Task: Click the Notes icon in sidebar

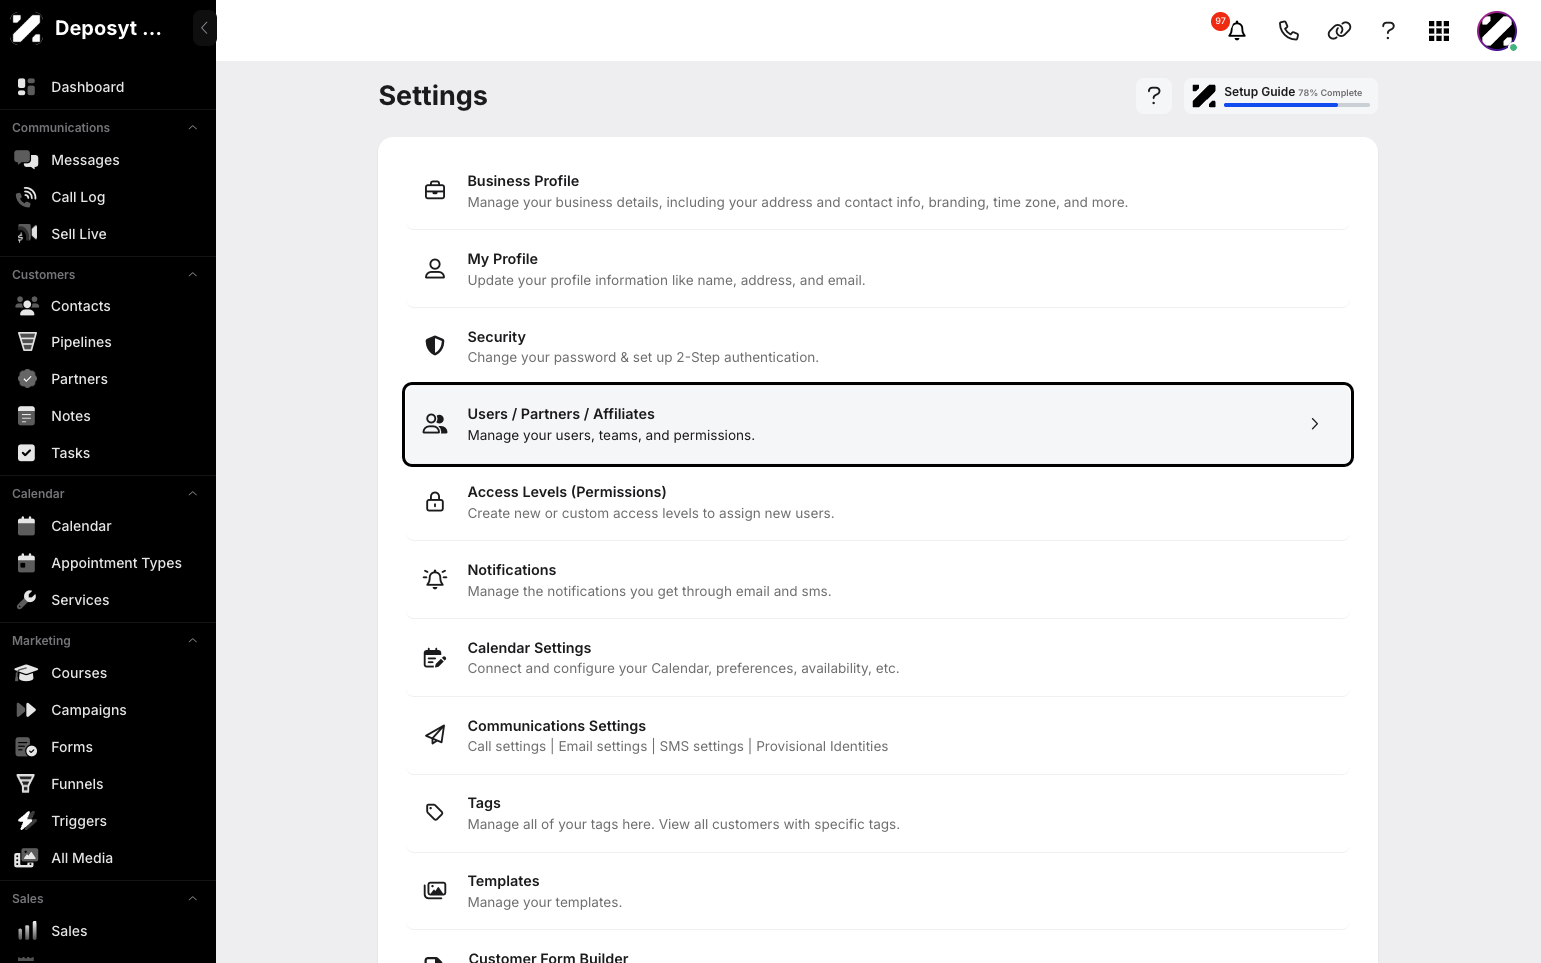Action: (x=27, y=416)
